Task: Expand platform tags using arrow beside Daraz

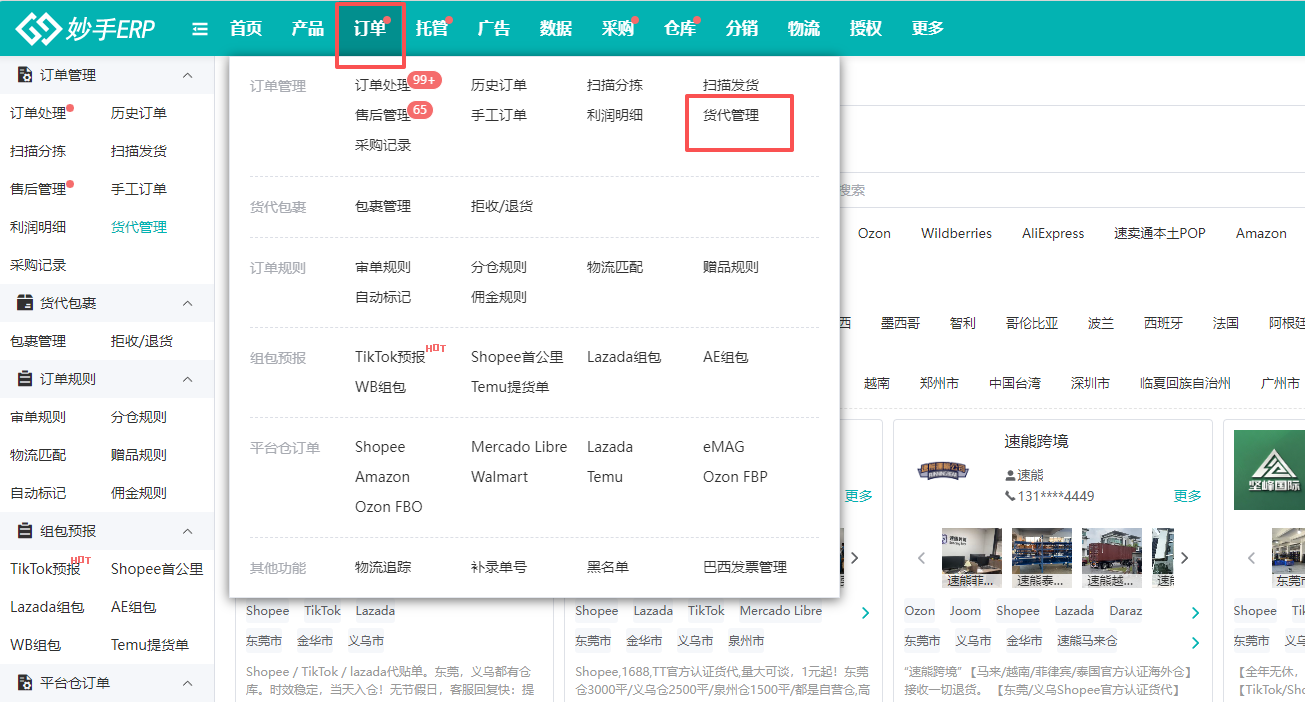Action: pos(1194,613)
